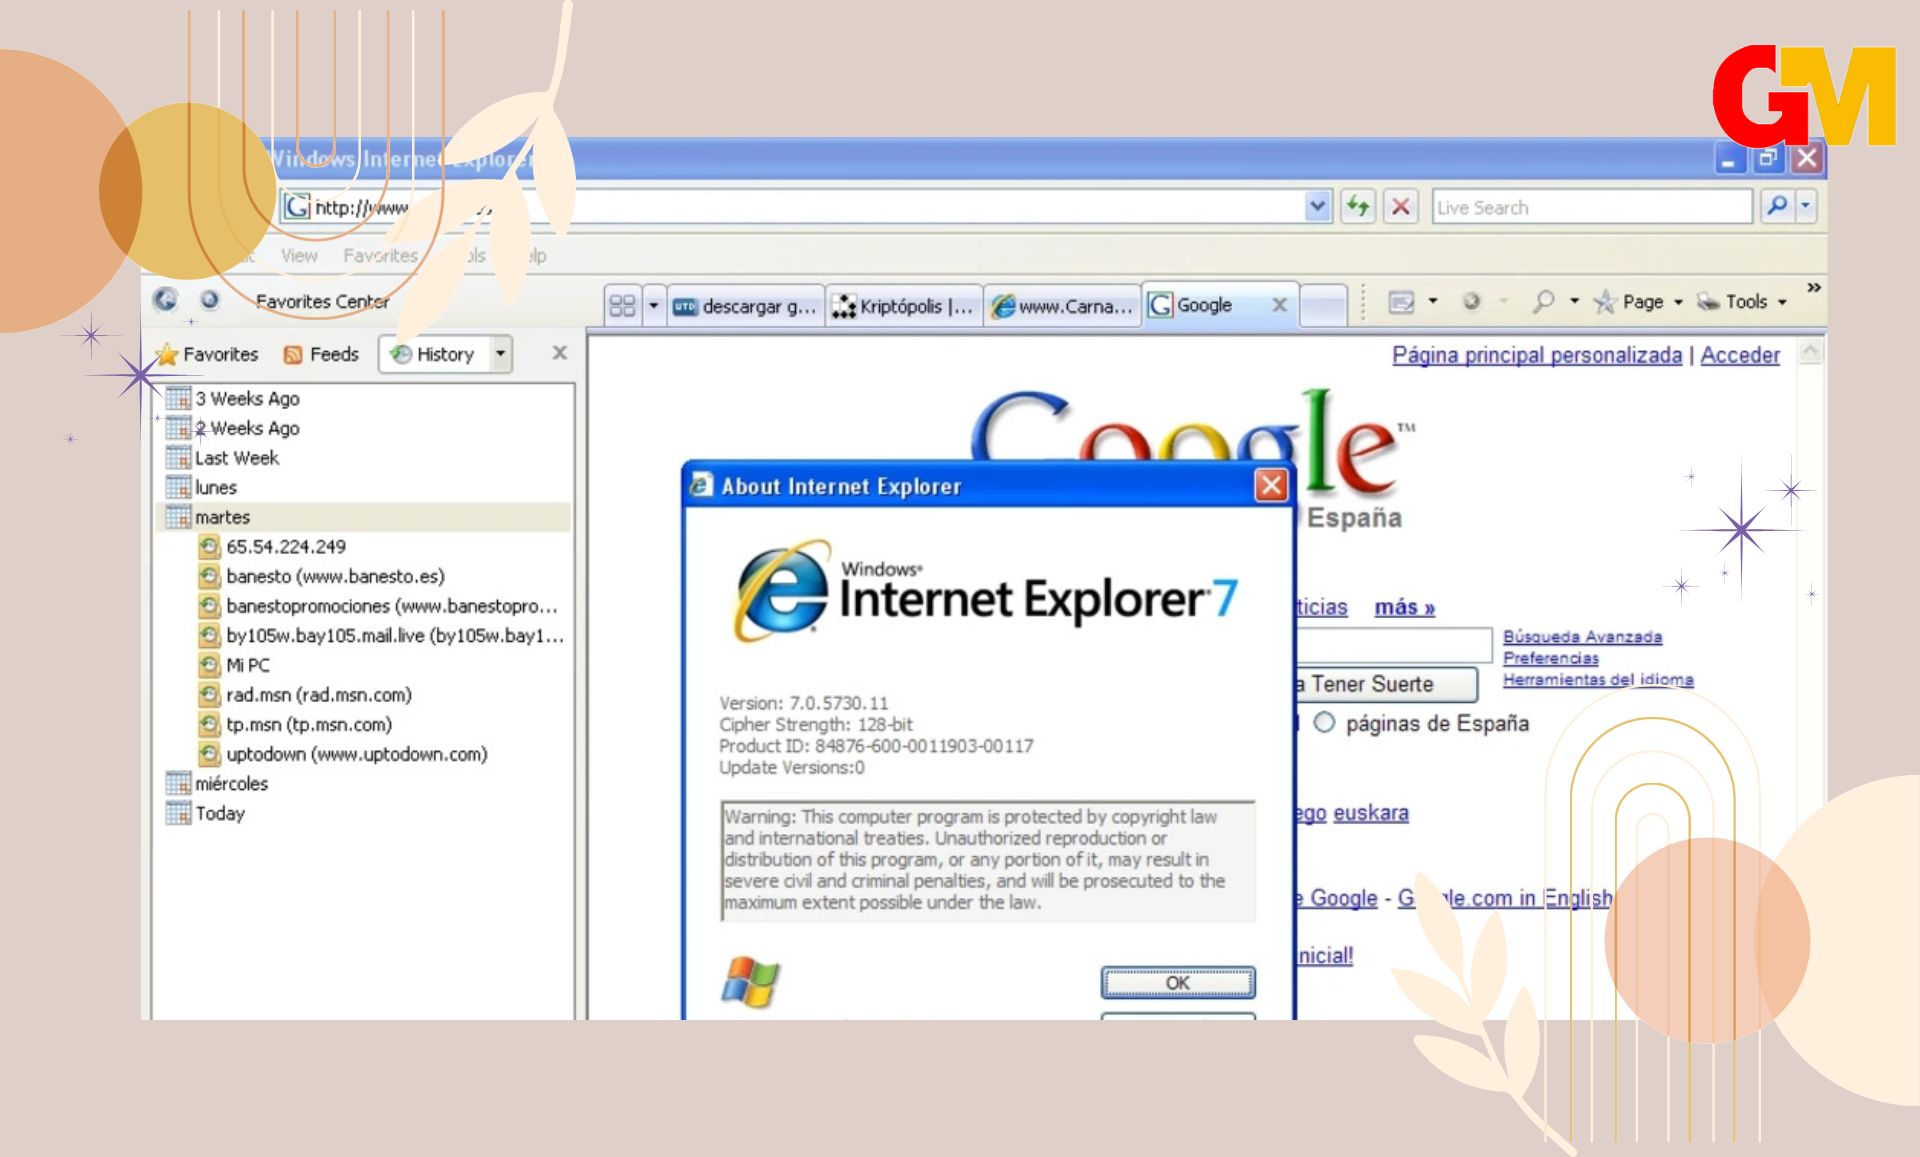Viewport: 1920px width, 1157px height.
Task: Click OK in About Internet Explorer dialog
Action: coord(1178,982)
